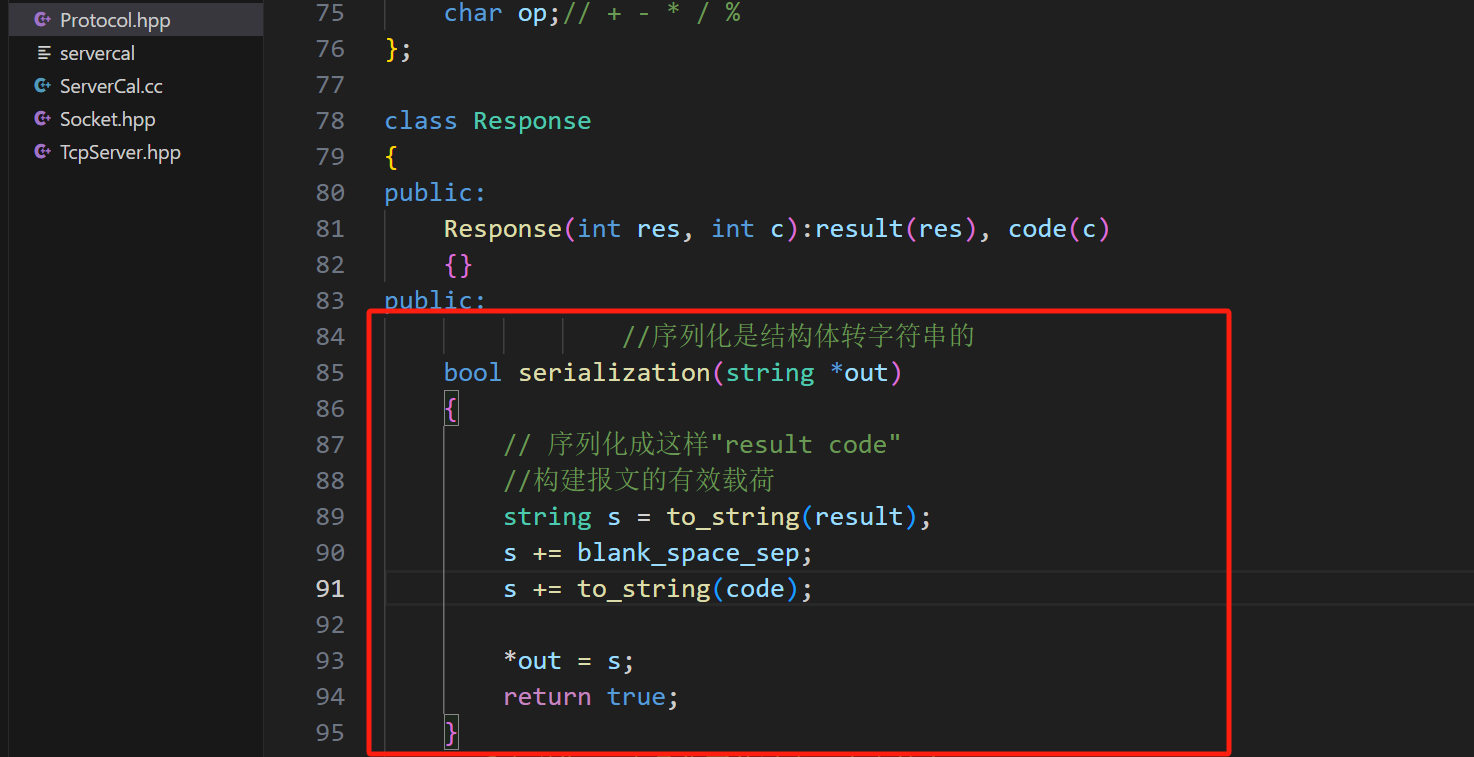The height and width of the screenshot is (757, 1474).
Task: Click line number 91 in the gutter
Action: click(x=330, y=589)
